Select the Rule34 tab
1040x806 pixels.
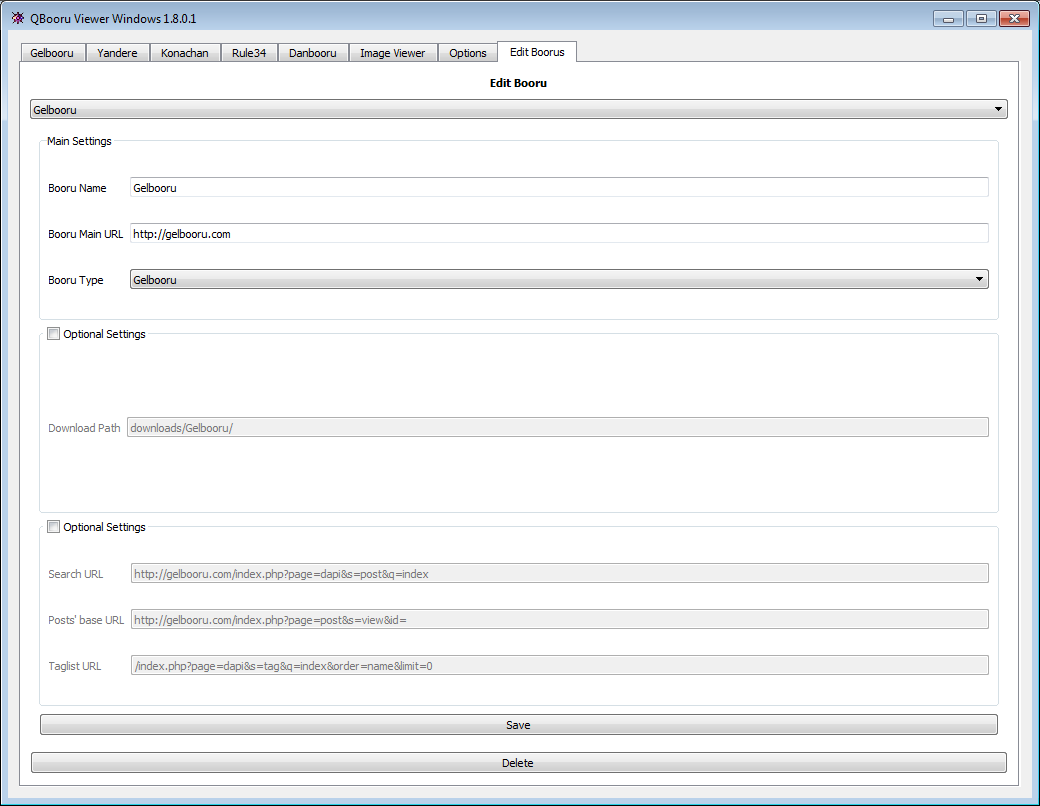[249, 52]
